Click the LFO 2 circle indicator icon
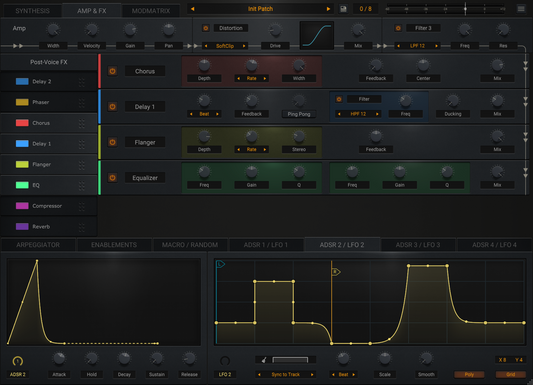 coord(225,361)
